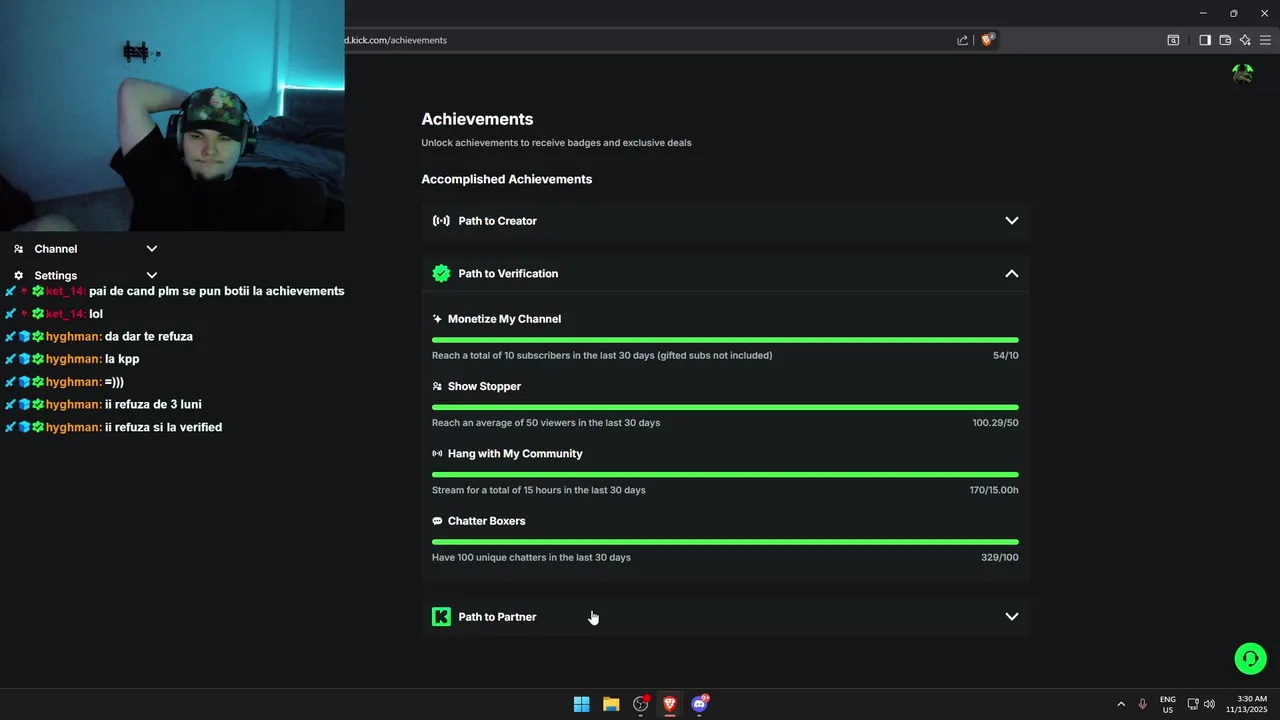Click the microphone tray icon
Screen dimensions: 1280x720
coord(1142,704)
